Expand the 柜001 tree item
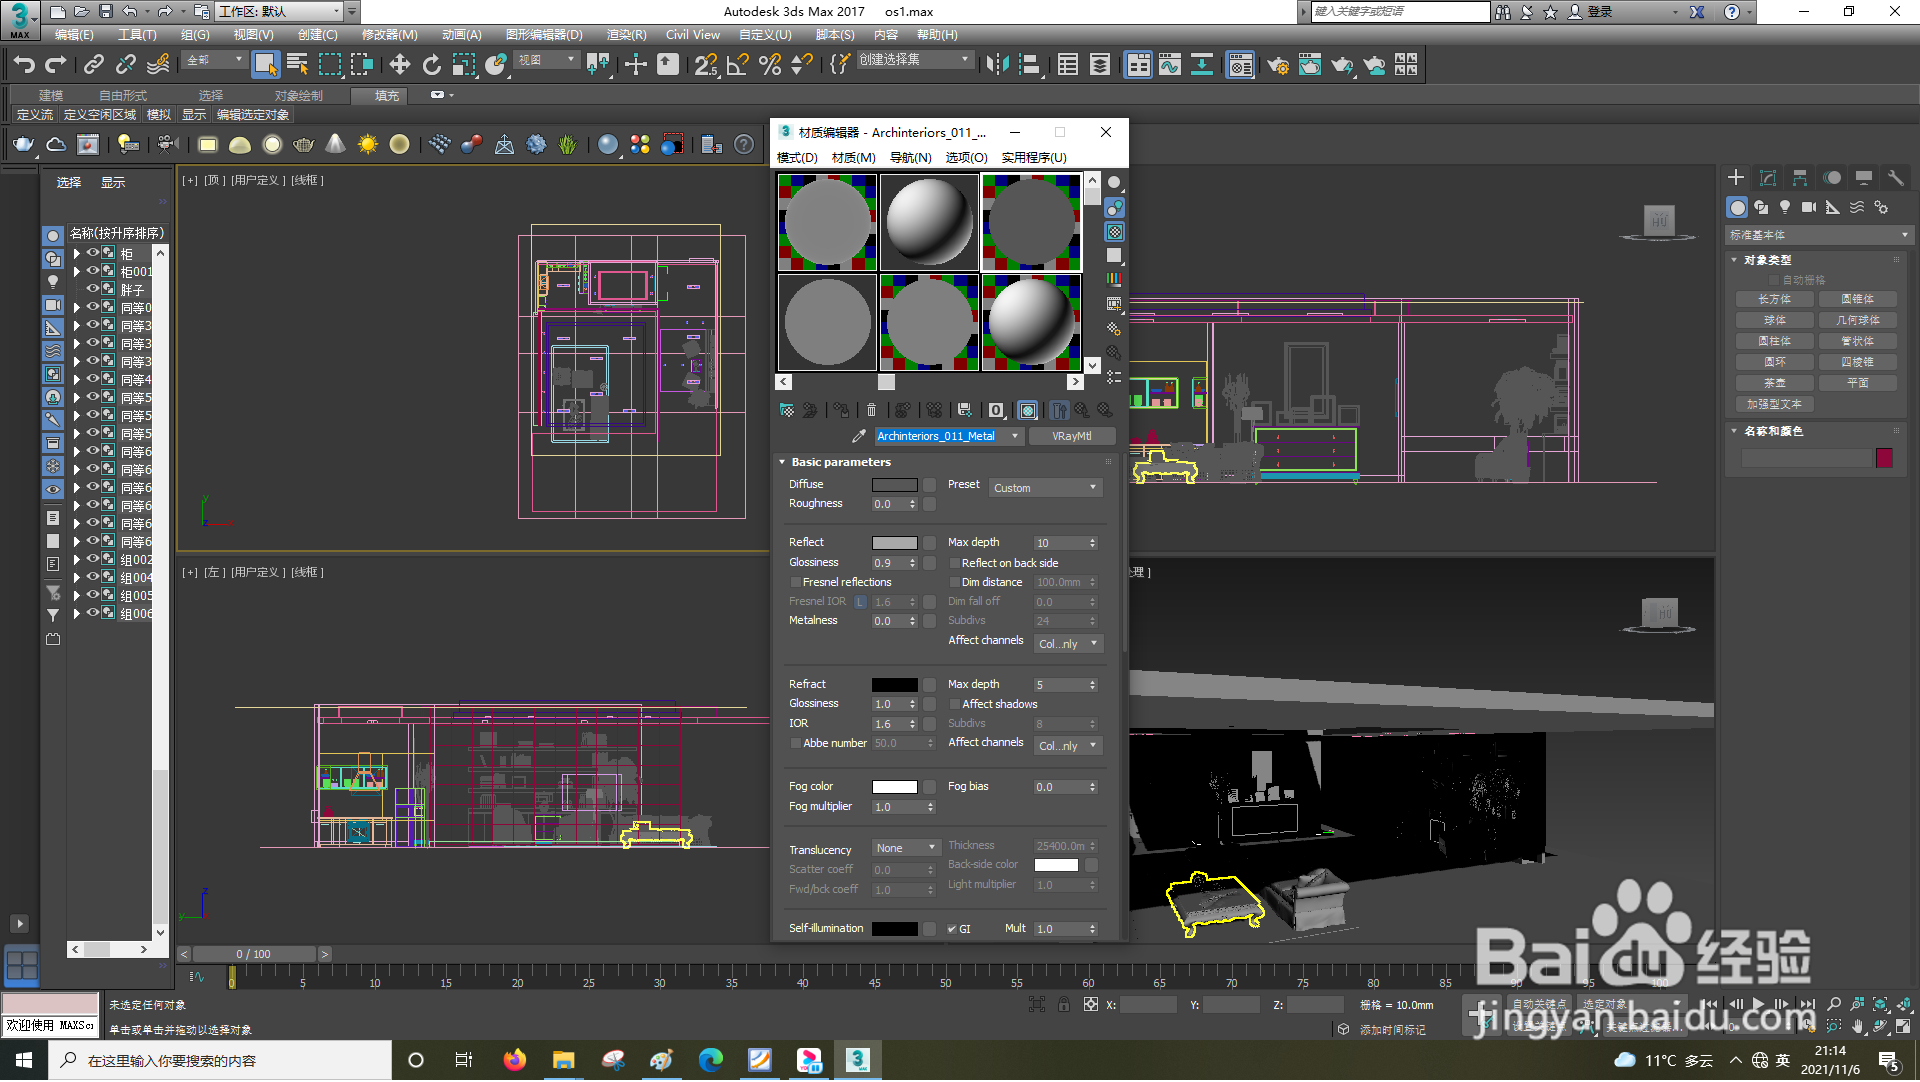1920x1082 pixels. tap(76, 272)
